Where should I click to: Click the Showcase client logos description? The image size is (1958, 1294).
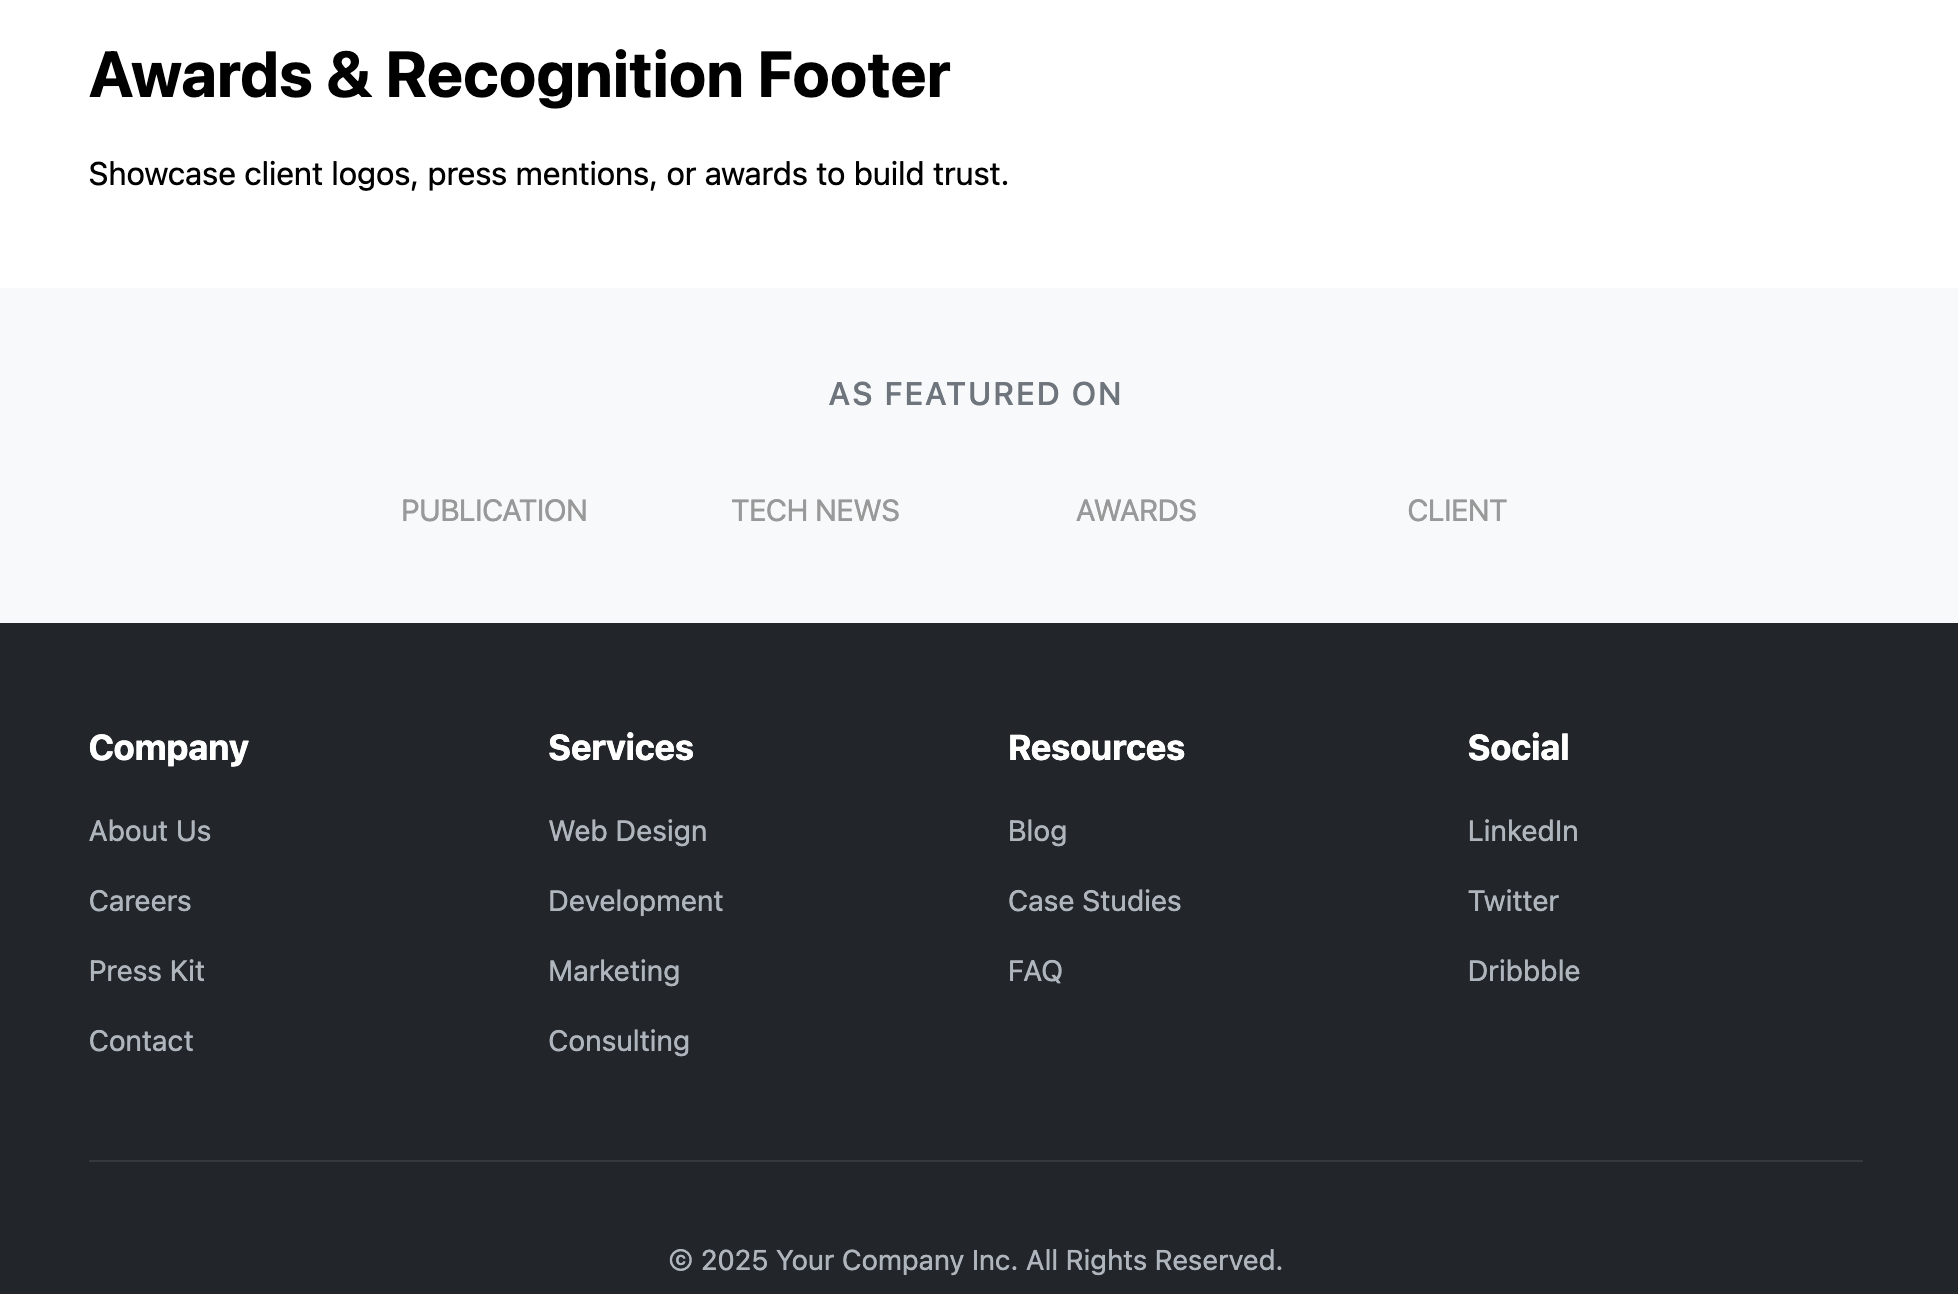(549, 174)
